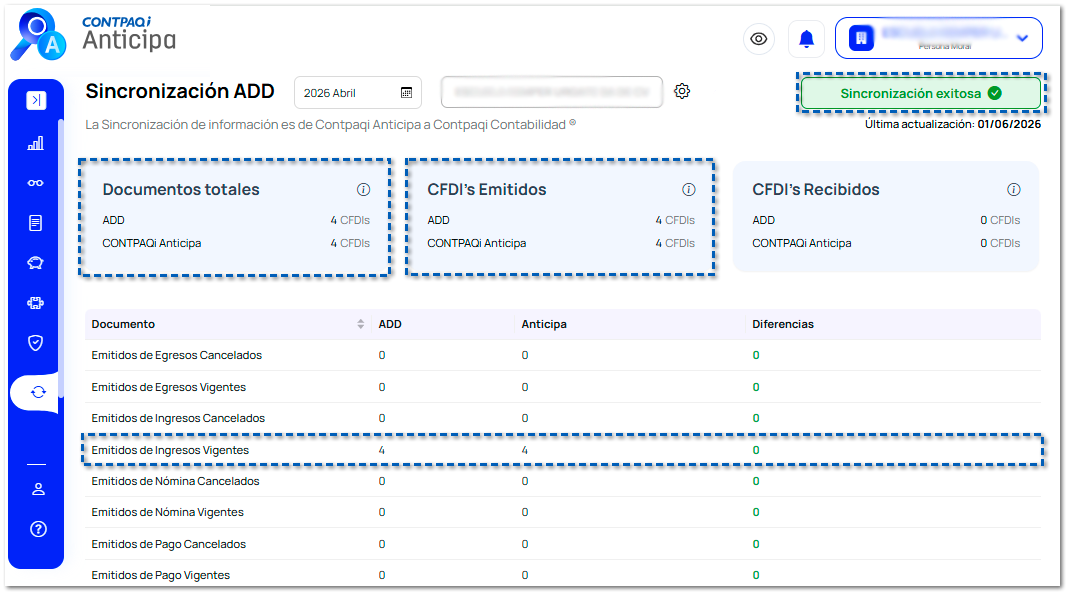Open the puzzle piece icon in sidebar
Image resolution: width=1069 pixels, height=595 pixels.
(35, 303)
